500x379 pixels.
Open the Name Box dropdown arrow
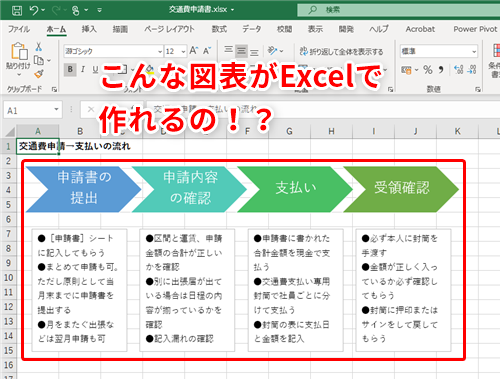point(56,109)
